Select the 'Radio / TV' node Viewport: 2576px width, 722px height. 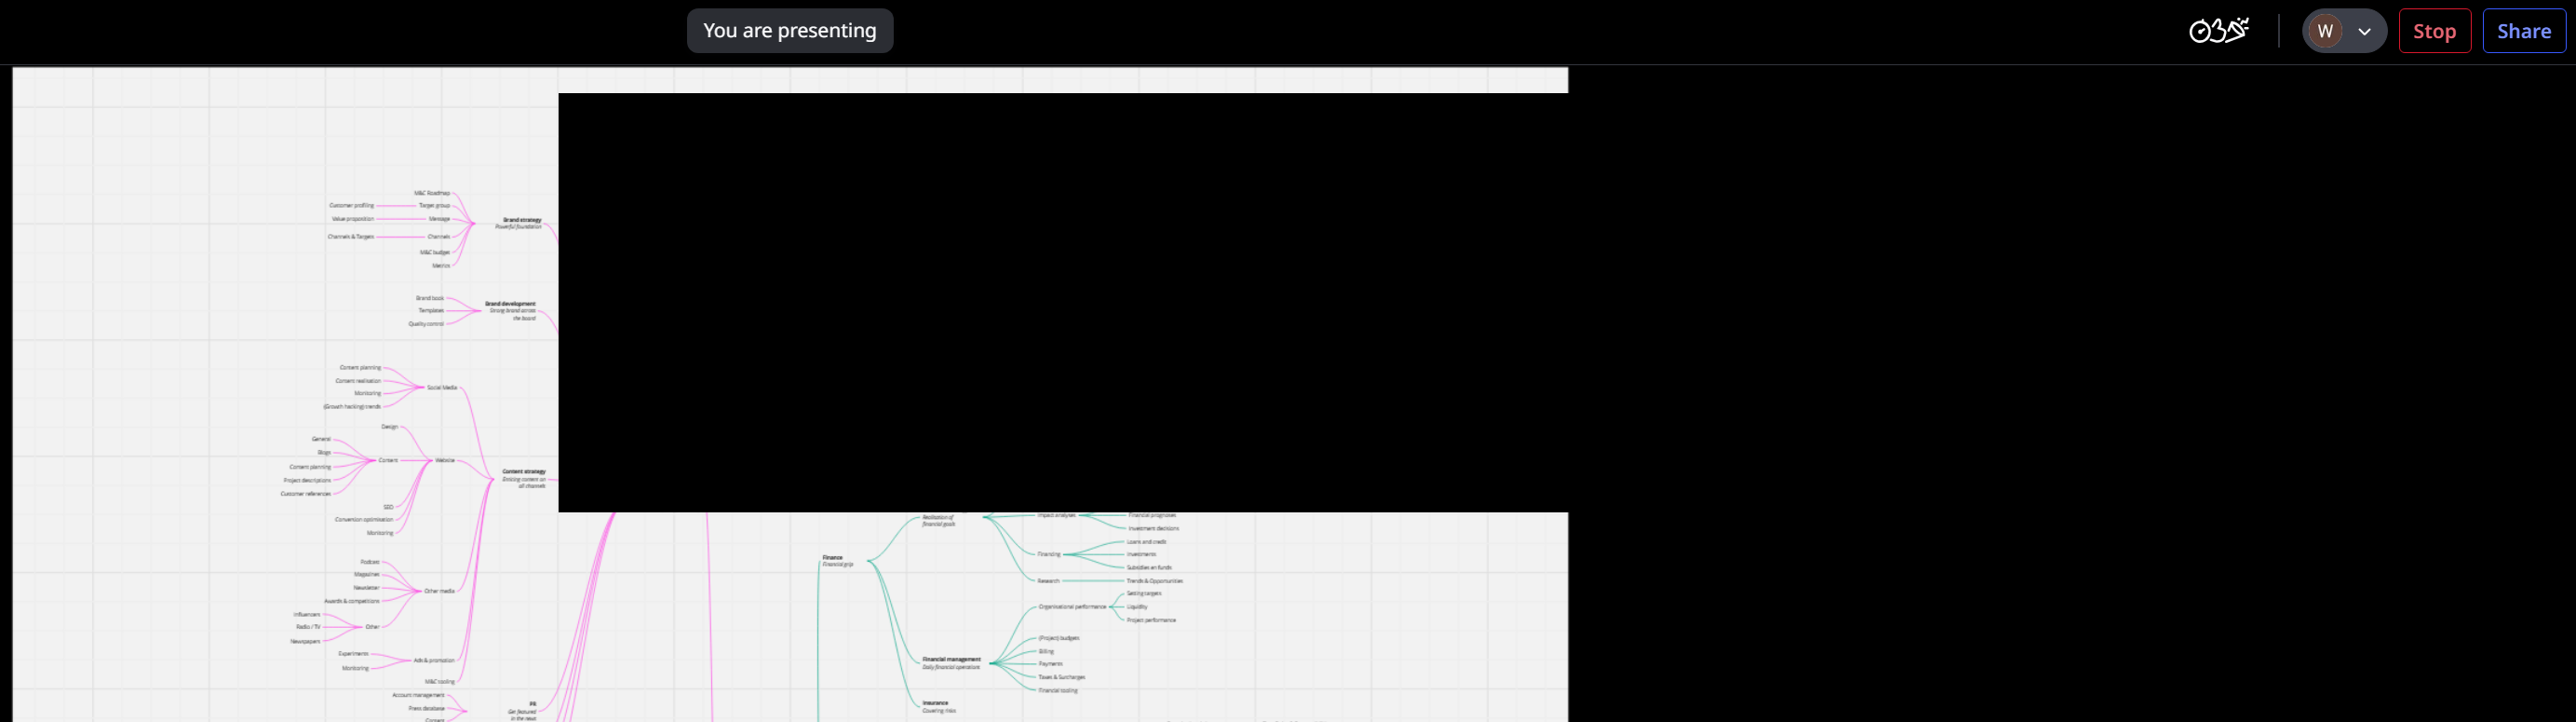(x=309, y=627)
